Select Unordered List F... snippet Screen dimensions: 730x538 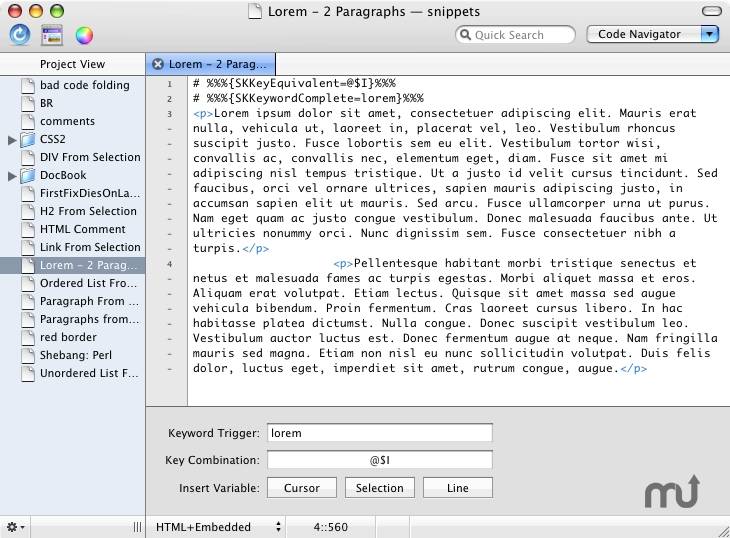click(89, 373)
